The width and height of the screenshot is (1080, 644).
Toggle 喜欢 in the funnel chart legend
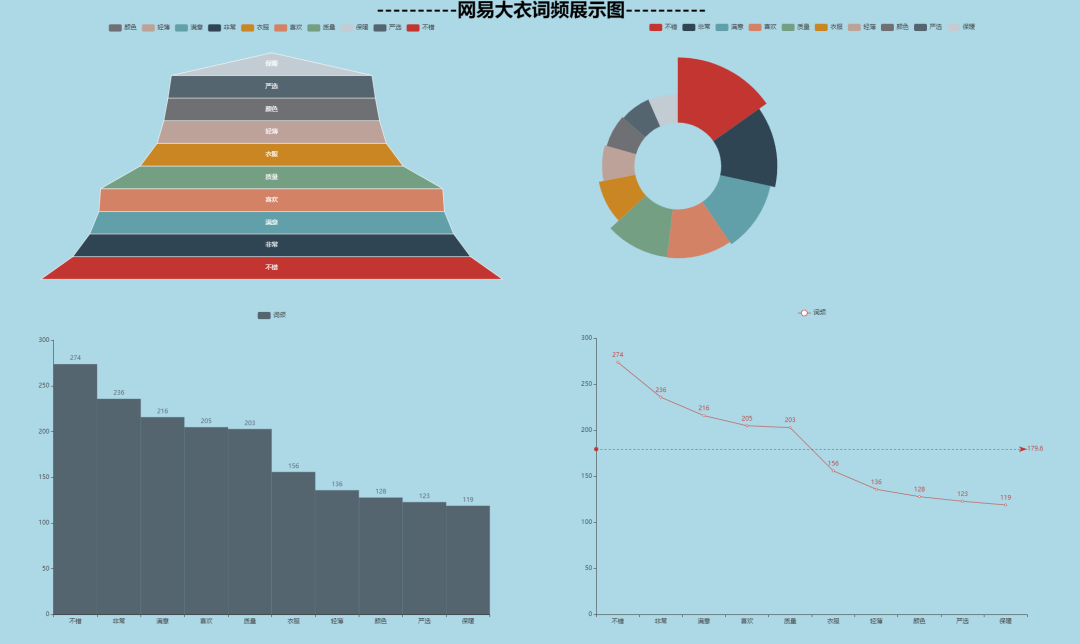[x=288, y=28]
